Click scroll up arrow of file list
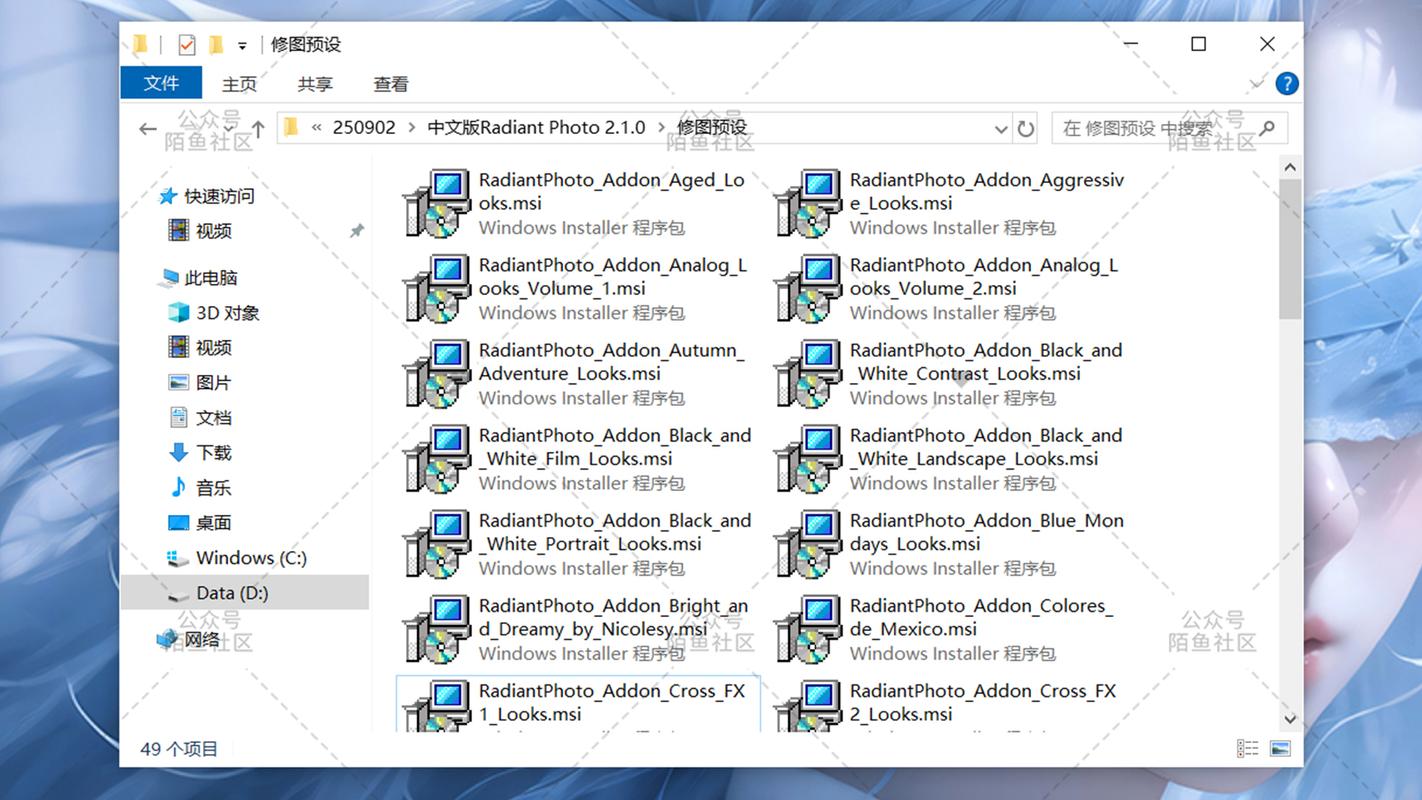 point(1290,168)
